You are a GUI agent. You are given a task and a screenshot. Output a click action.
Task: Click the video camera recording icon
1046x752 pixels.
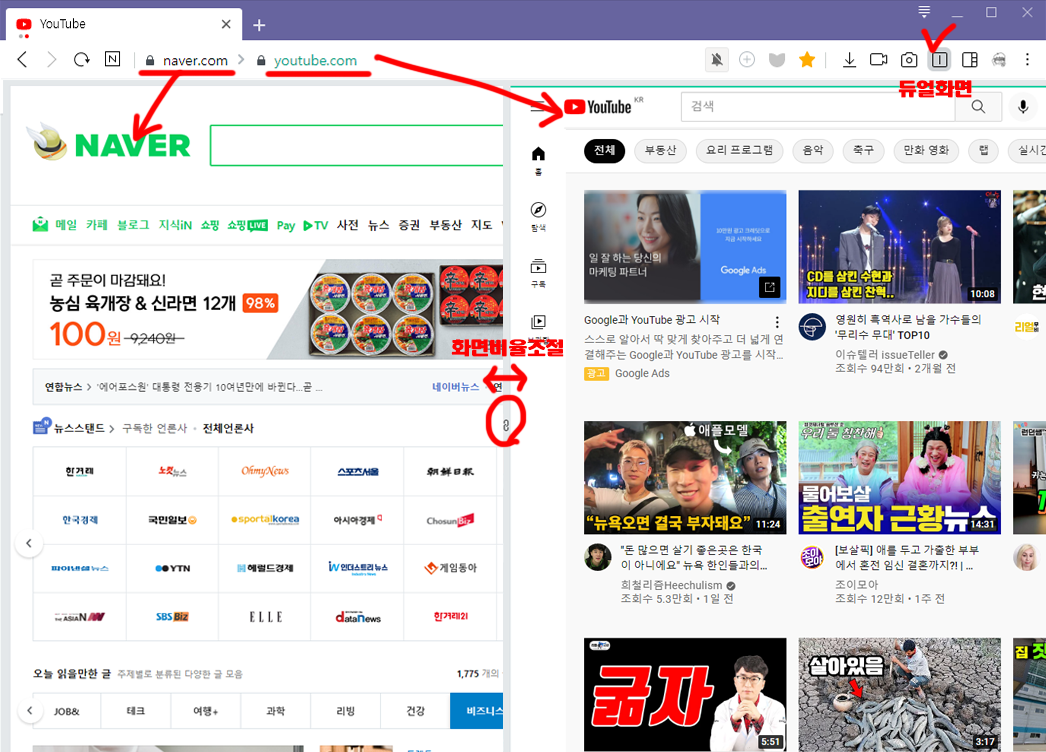pyautogui.click(x=879, y=59)
